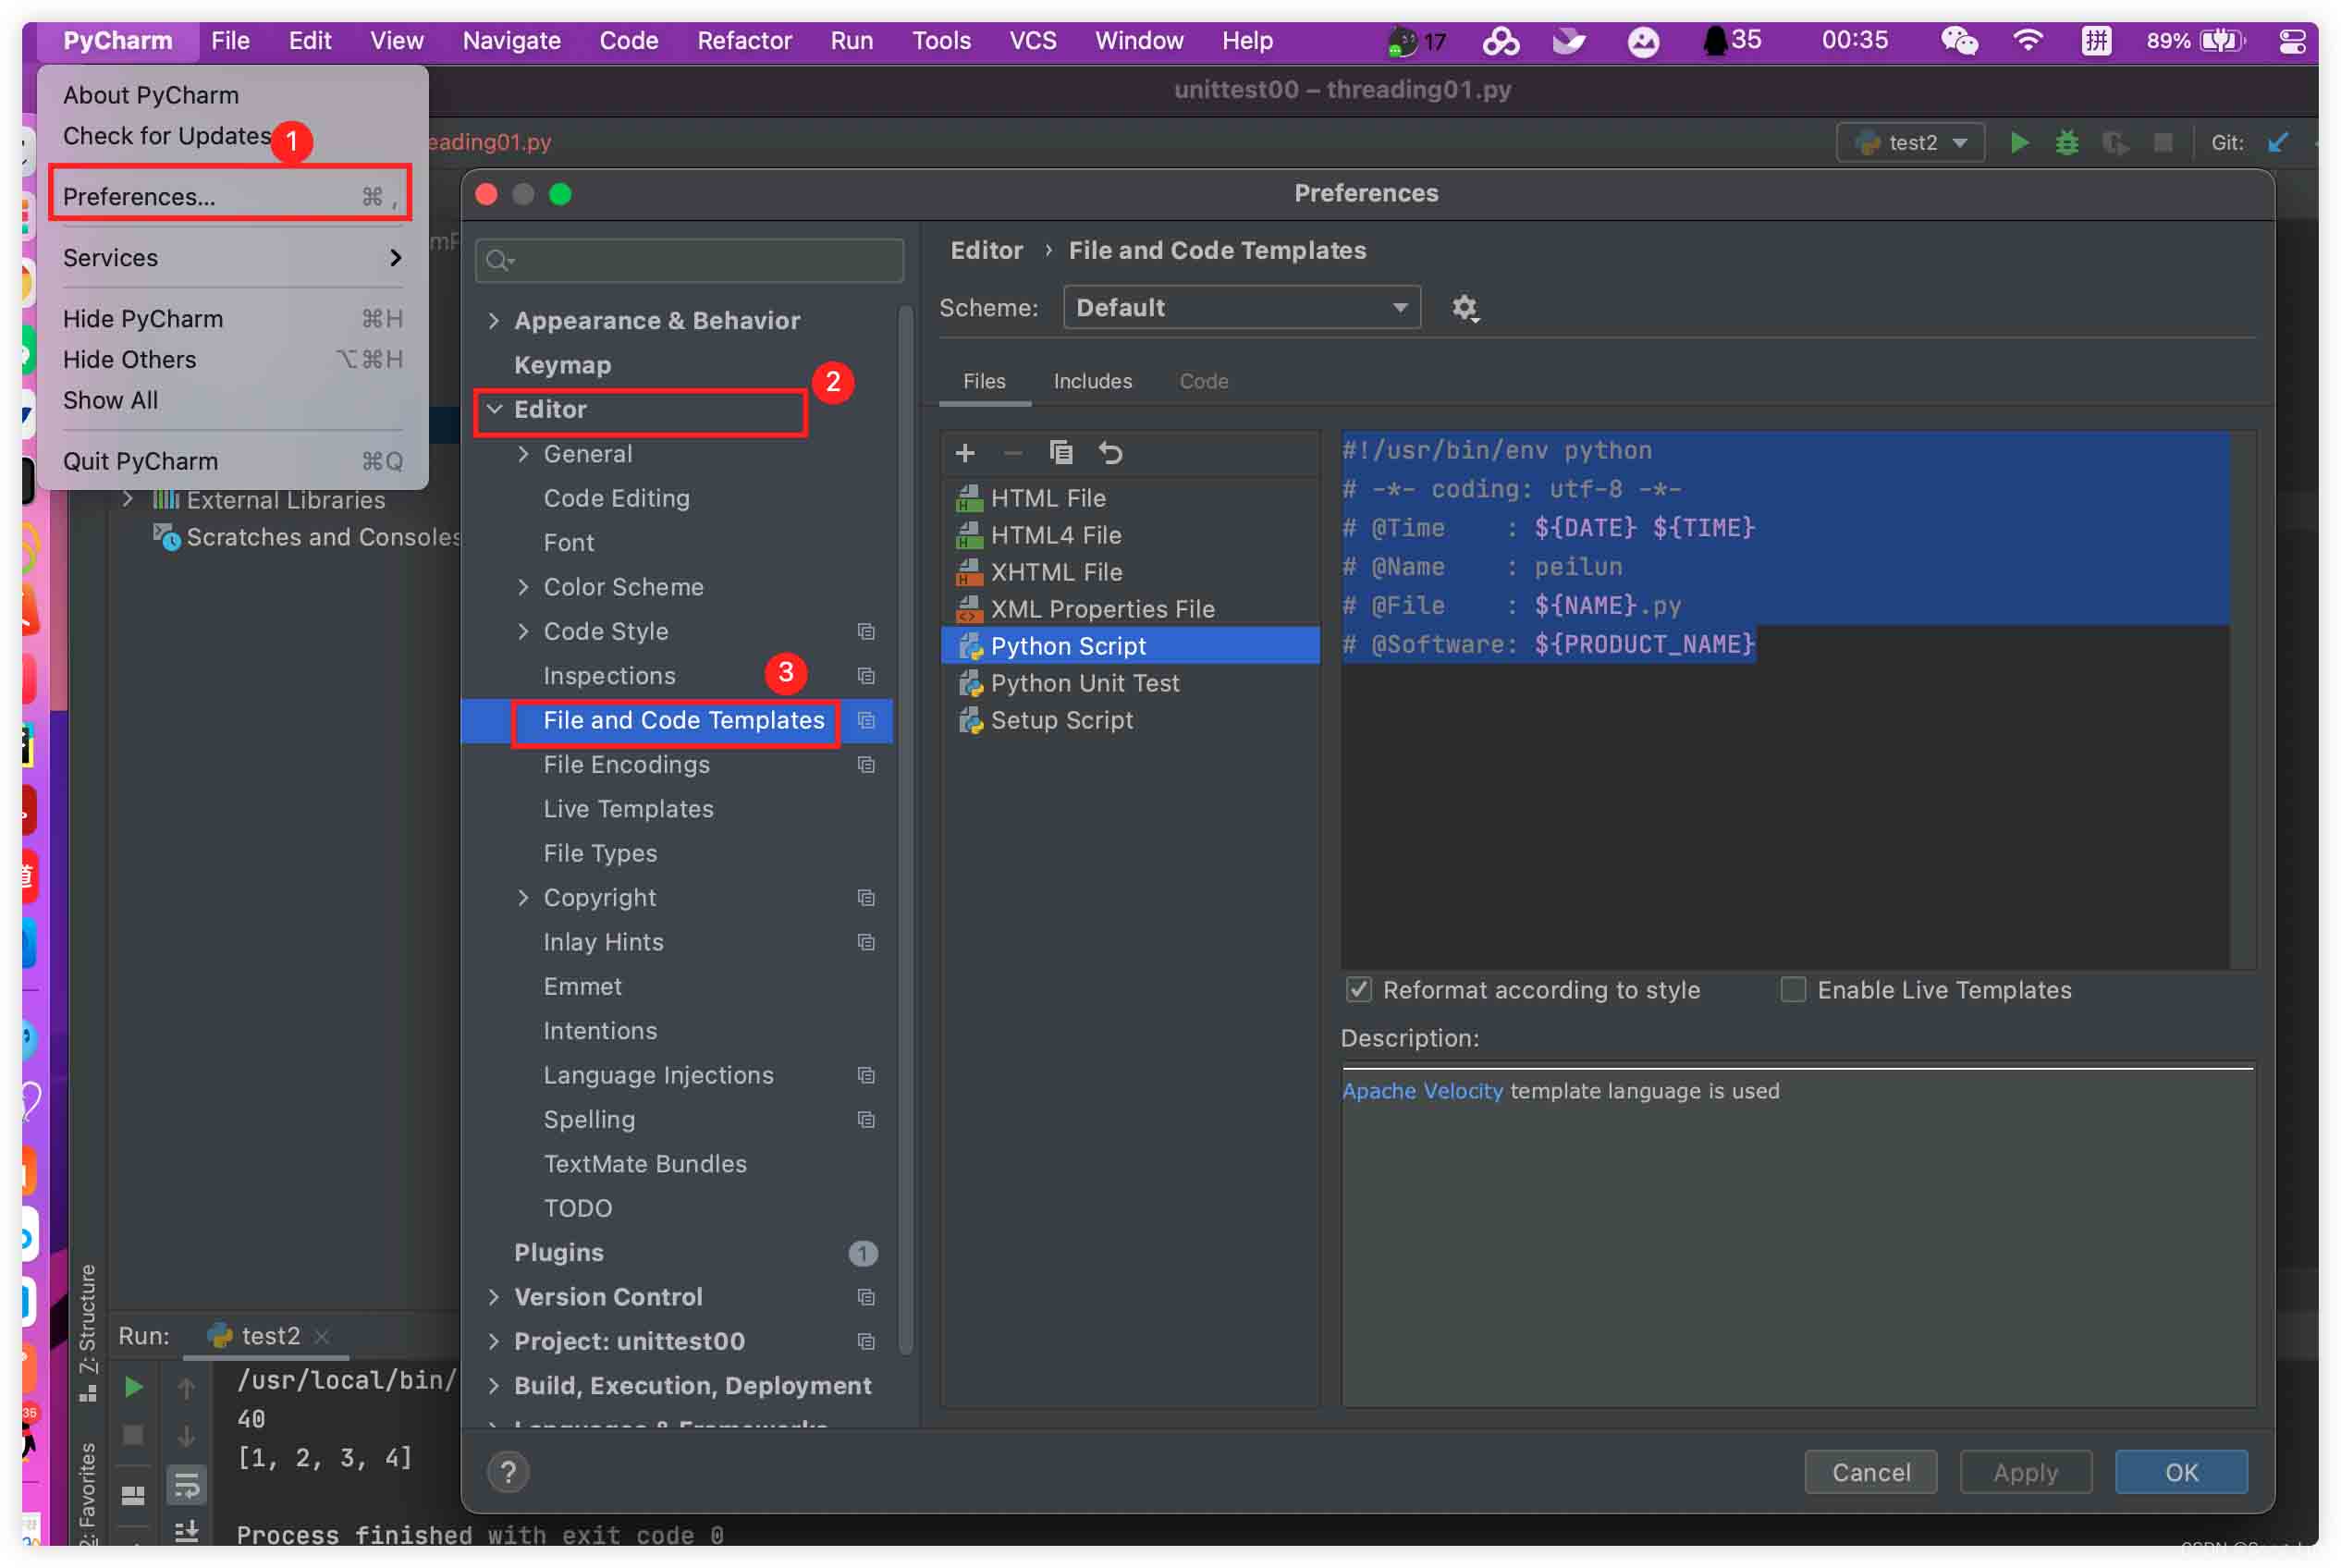This screenshot has height=1568, width=2341.
Task: Click the battery status in menu bar
Action: pos(2195,41)
